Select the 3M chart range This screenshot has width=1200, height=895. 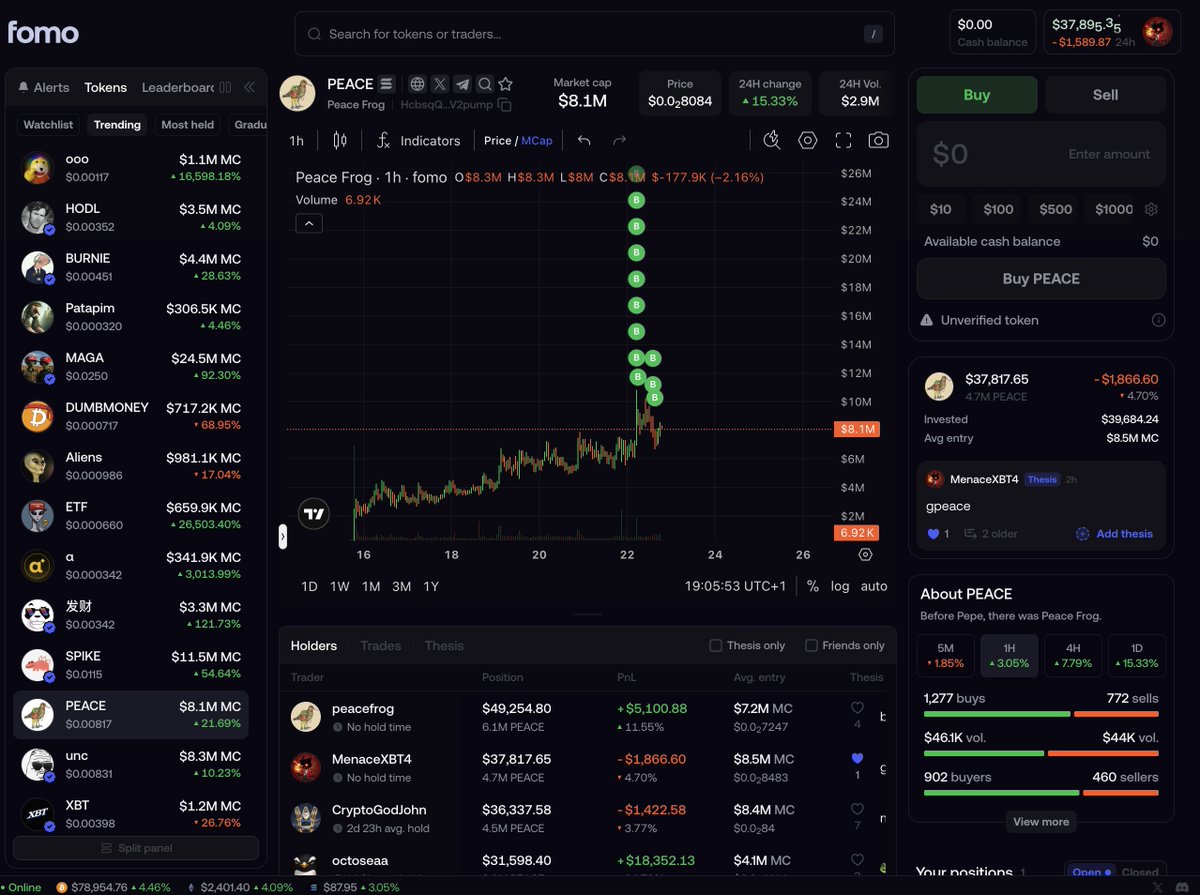point(401,586)
